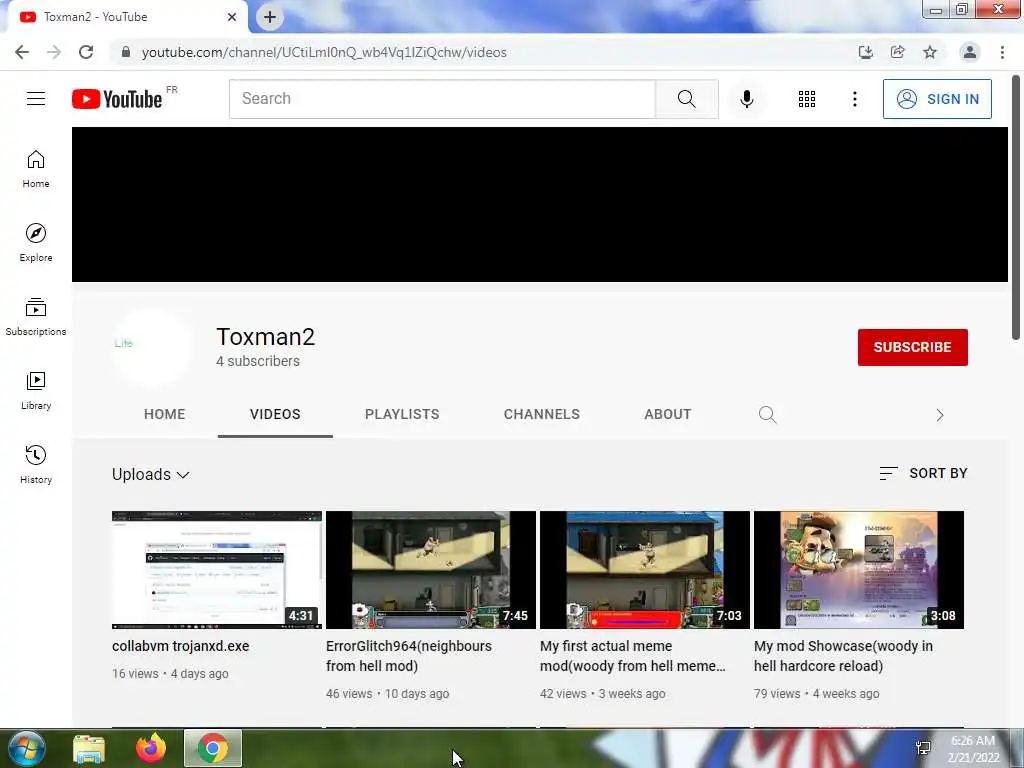1024x768 pixels.
Task: Open the YouTube hamburger guide menu
Action: click(36, 99)
